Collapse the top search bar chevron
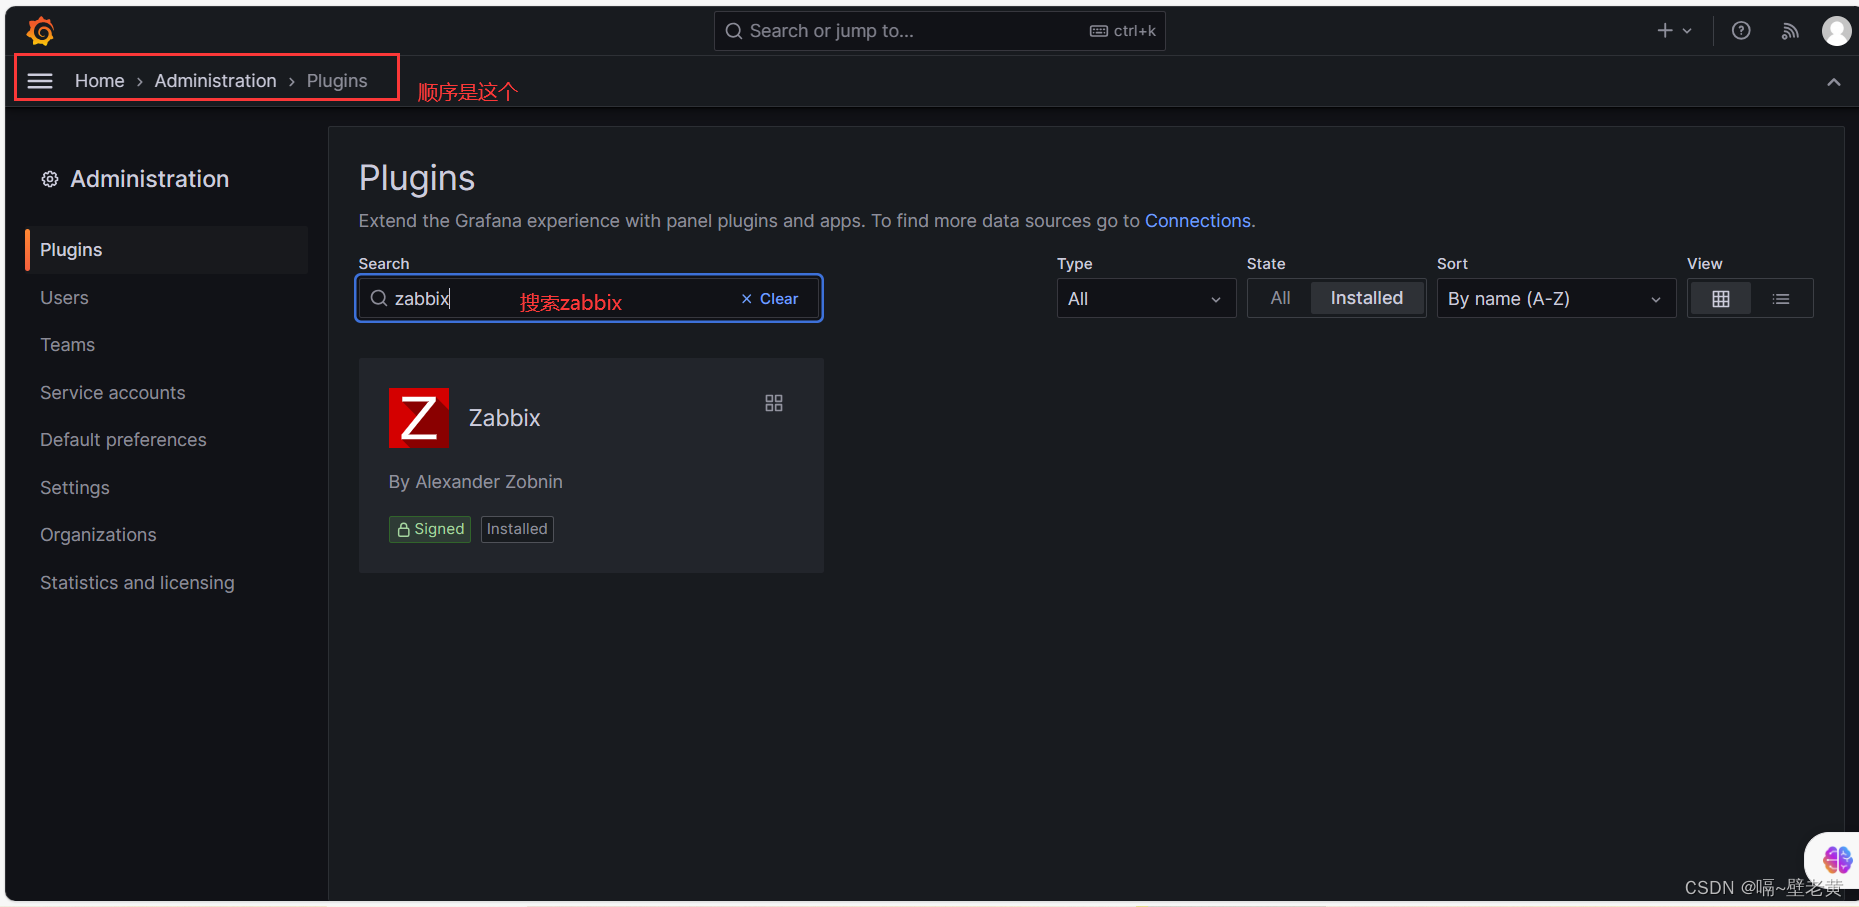This screenshot has height=907, width=1859. tap(1834, 82)
